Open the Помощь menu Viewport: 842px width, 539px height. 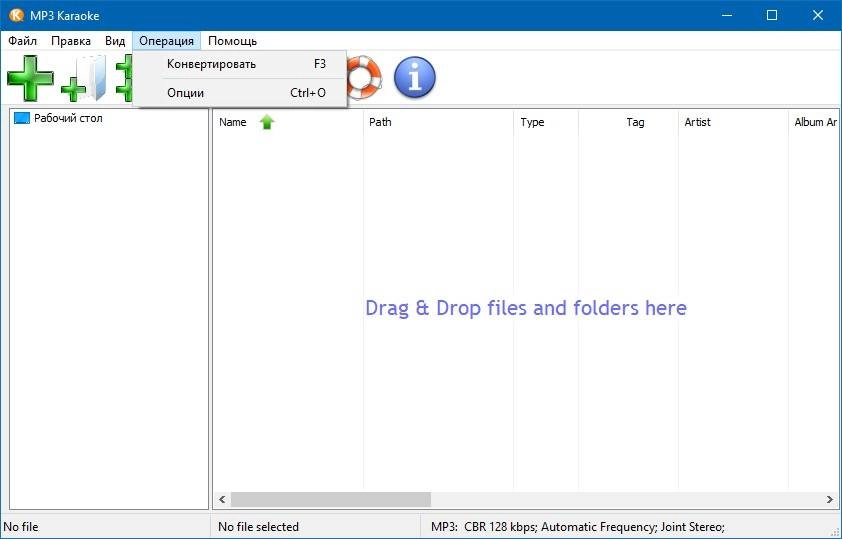(x=233, y=41)
